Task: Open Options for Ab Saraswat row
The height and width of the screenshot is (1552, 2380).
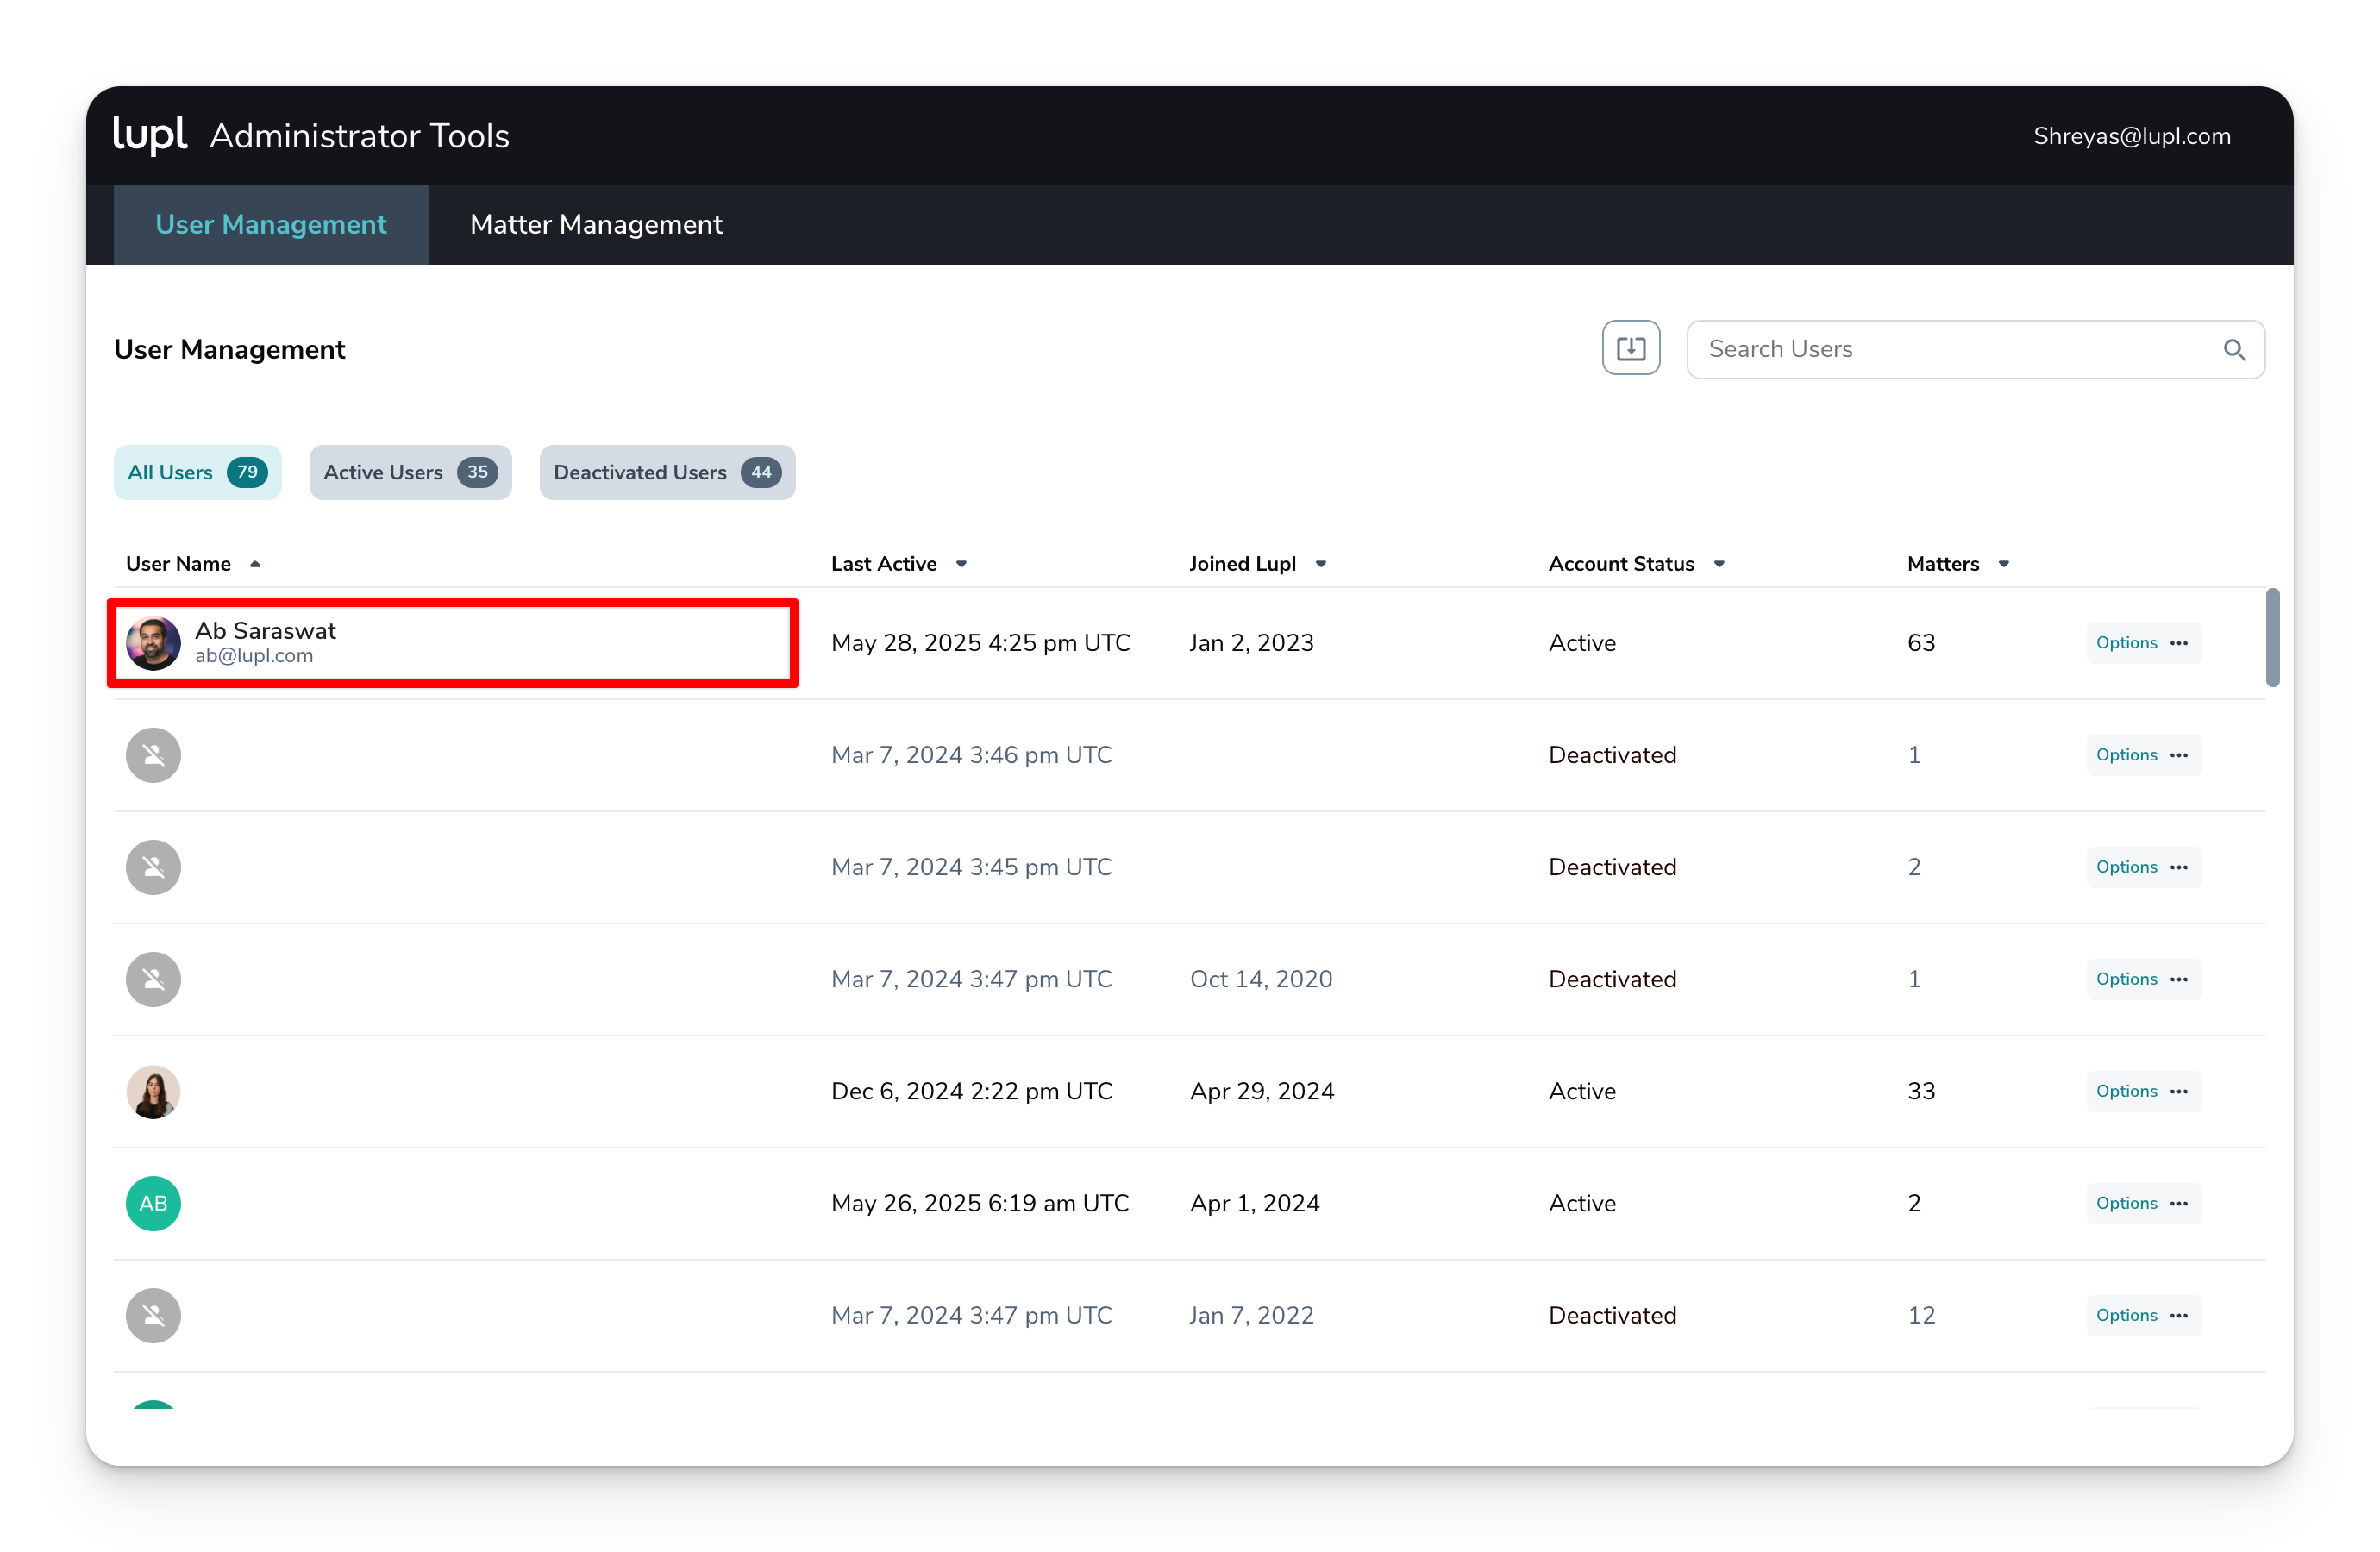Action: (2142, 643)
